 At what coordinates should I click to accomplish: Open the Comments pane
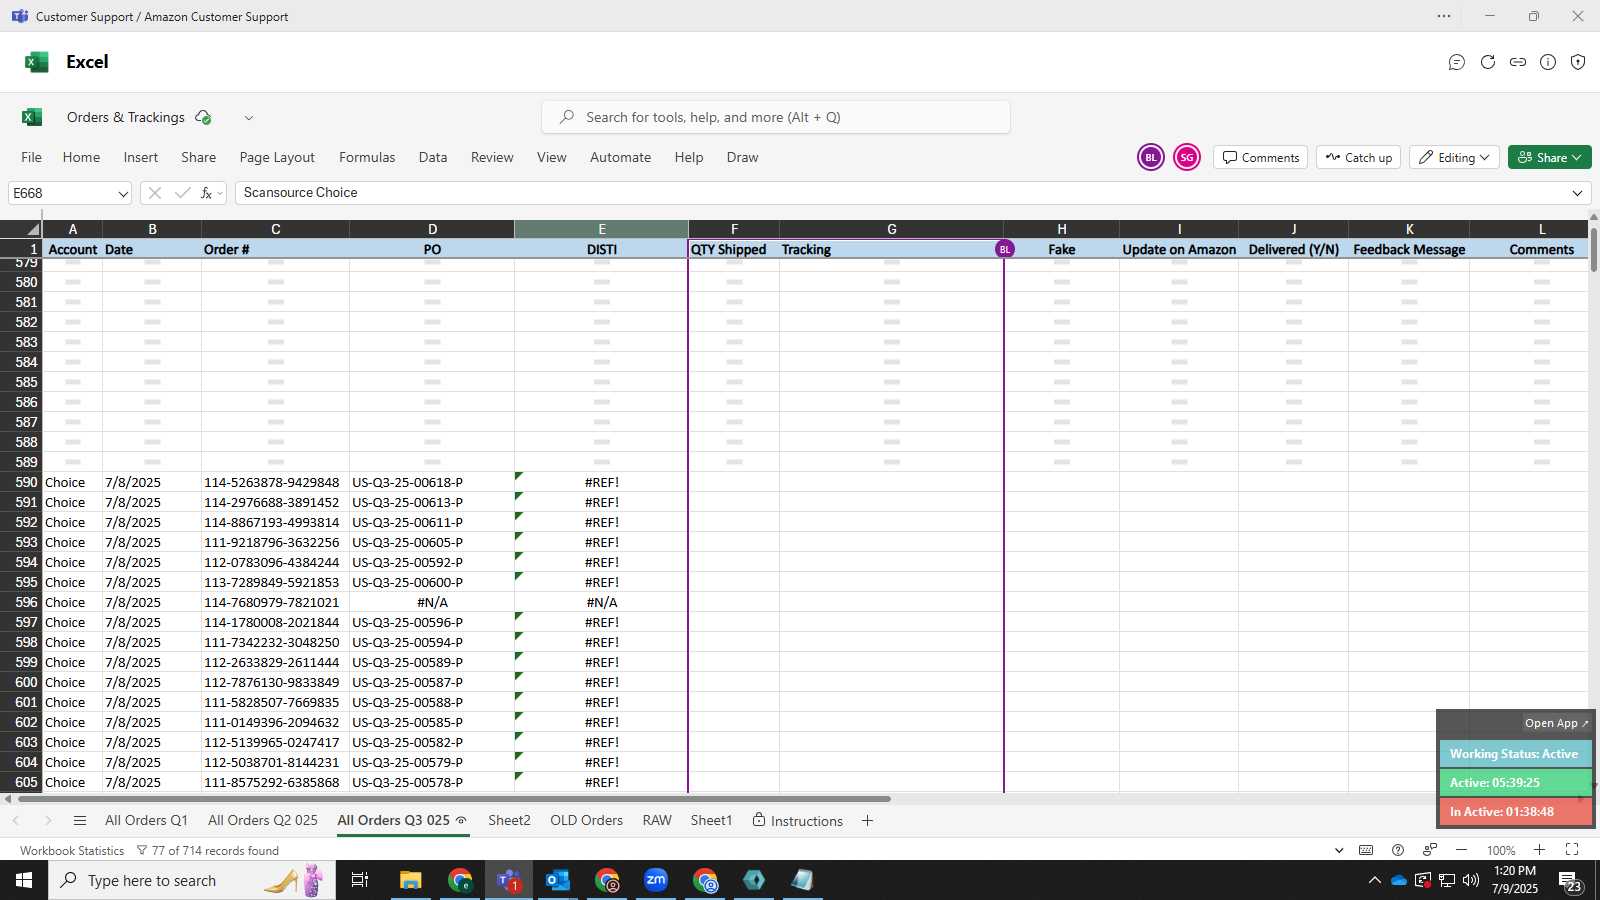(x=1261, y=157)
